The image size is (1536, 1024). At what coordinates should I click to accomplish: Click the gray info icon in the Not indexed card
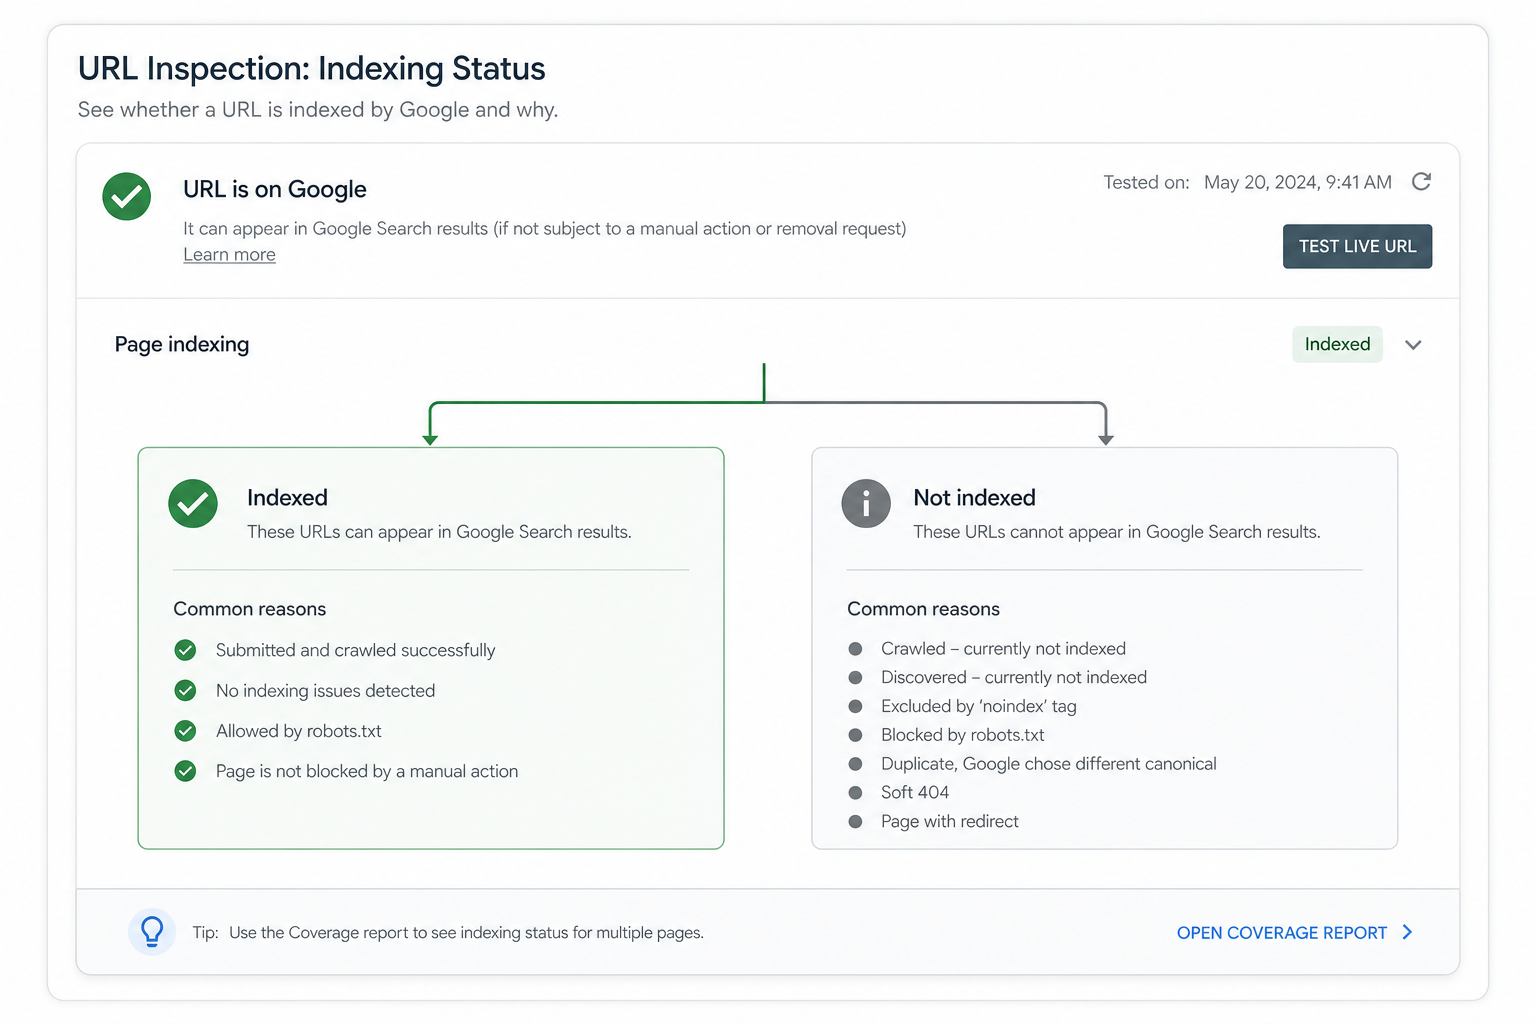tap(866, 504)
